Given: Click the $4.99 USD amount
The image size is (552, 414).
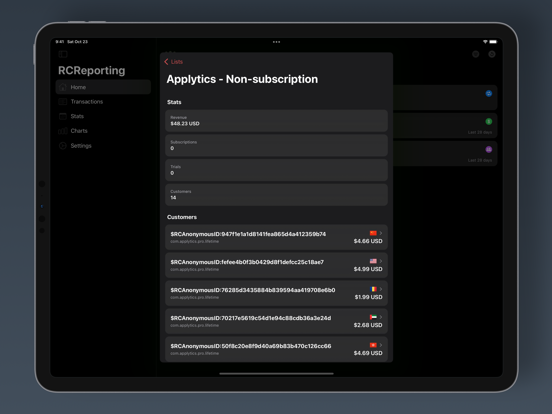Looking at the screenshot, I should [x=368, y=269].
